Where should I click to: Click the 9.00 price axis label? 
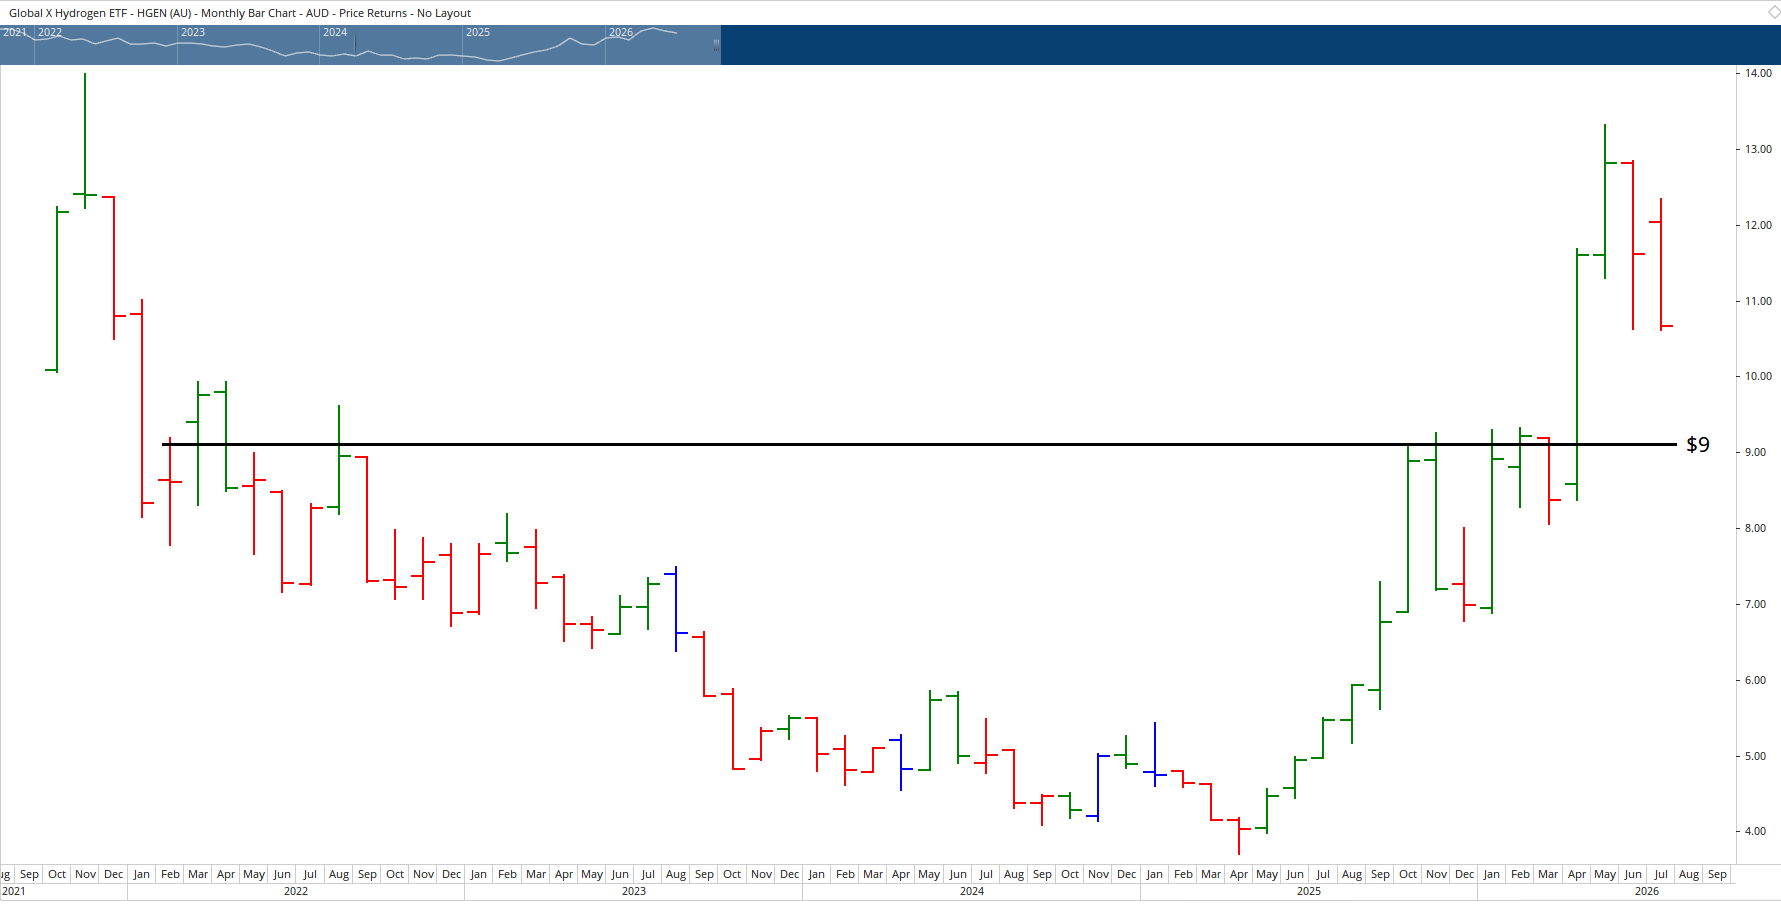(x=1755, y=452)
